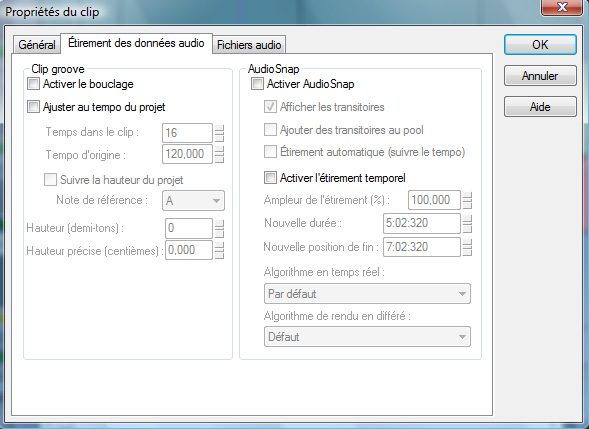Viewport: 589px width, 429px height.
Task: Open Algorithme de rendu en différé dropdown
Action: point(367,337)
